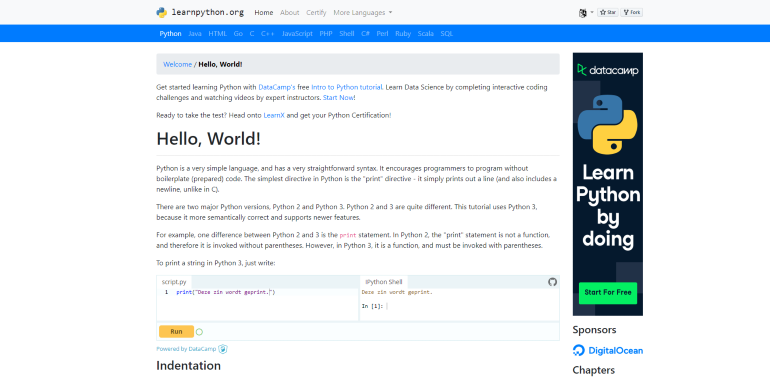Click the DigitalOcean sponsor logo

tap(607, 351)
